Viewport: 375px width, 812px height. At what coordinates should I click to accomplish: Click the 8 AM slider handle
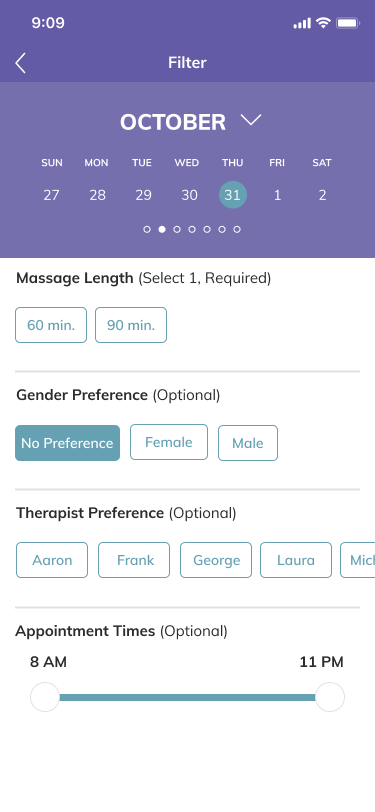(x=45, y=697)
